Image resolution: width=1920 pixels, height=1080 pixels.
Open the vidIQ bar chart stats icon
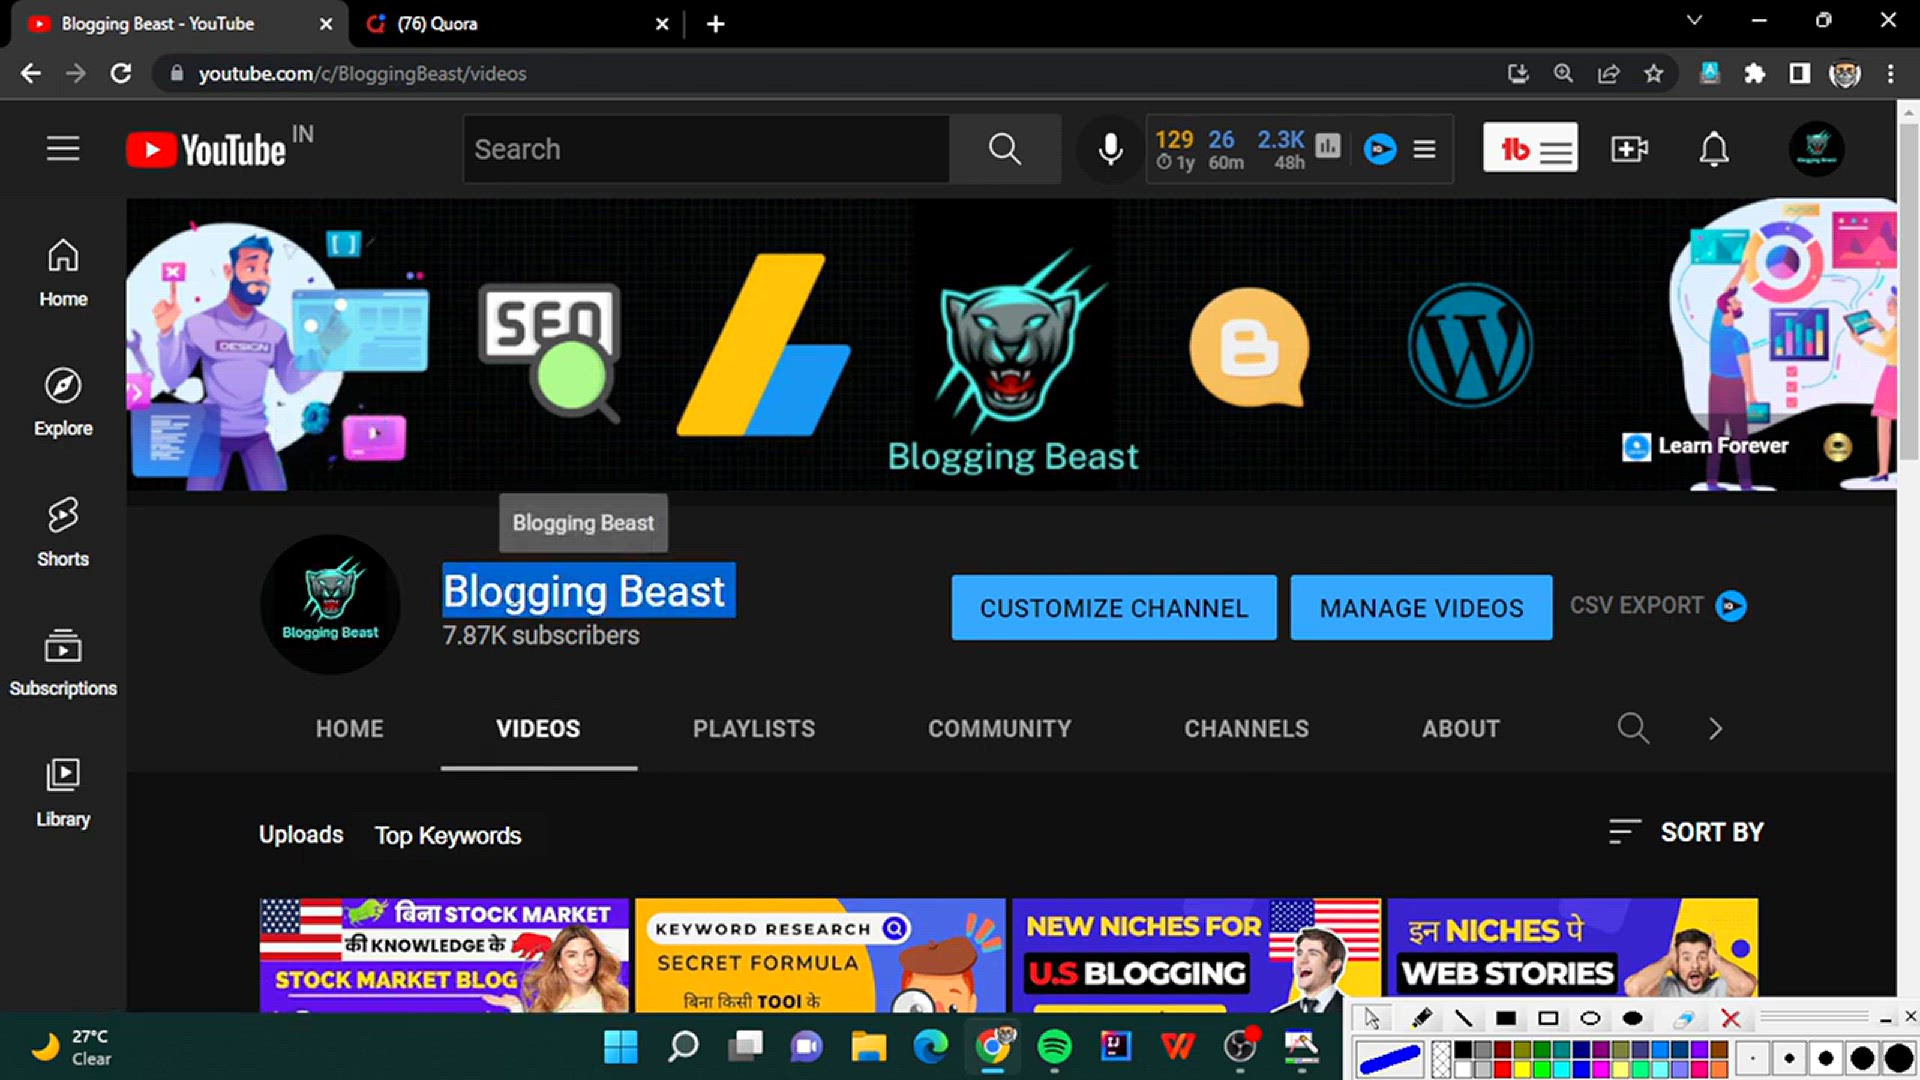1328,146
